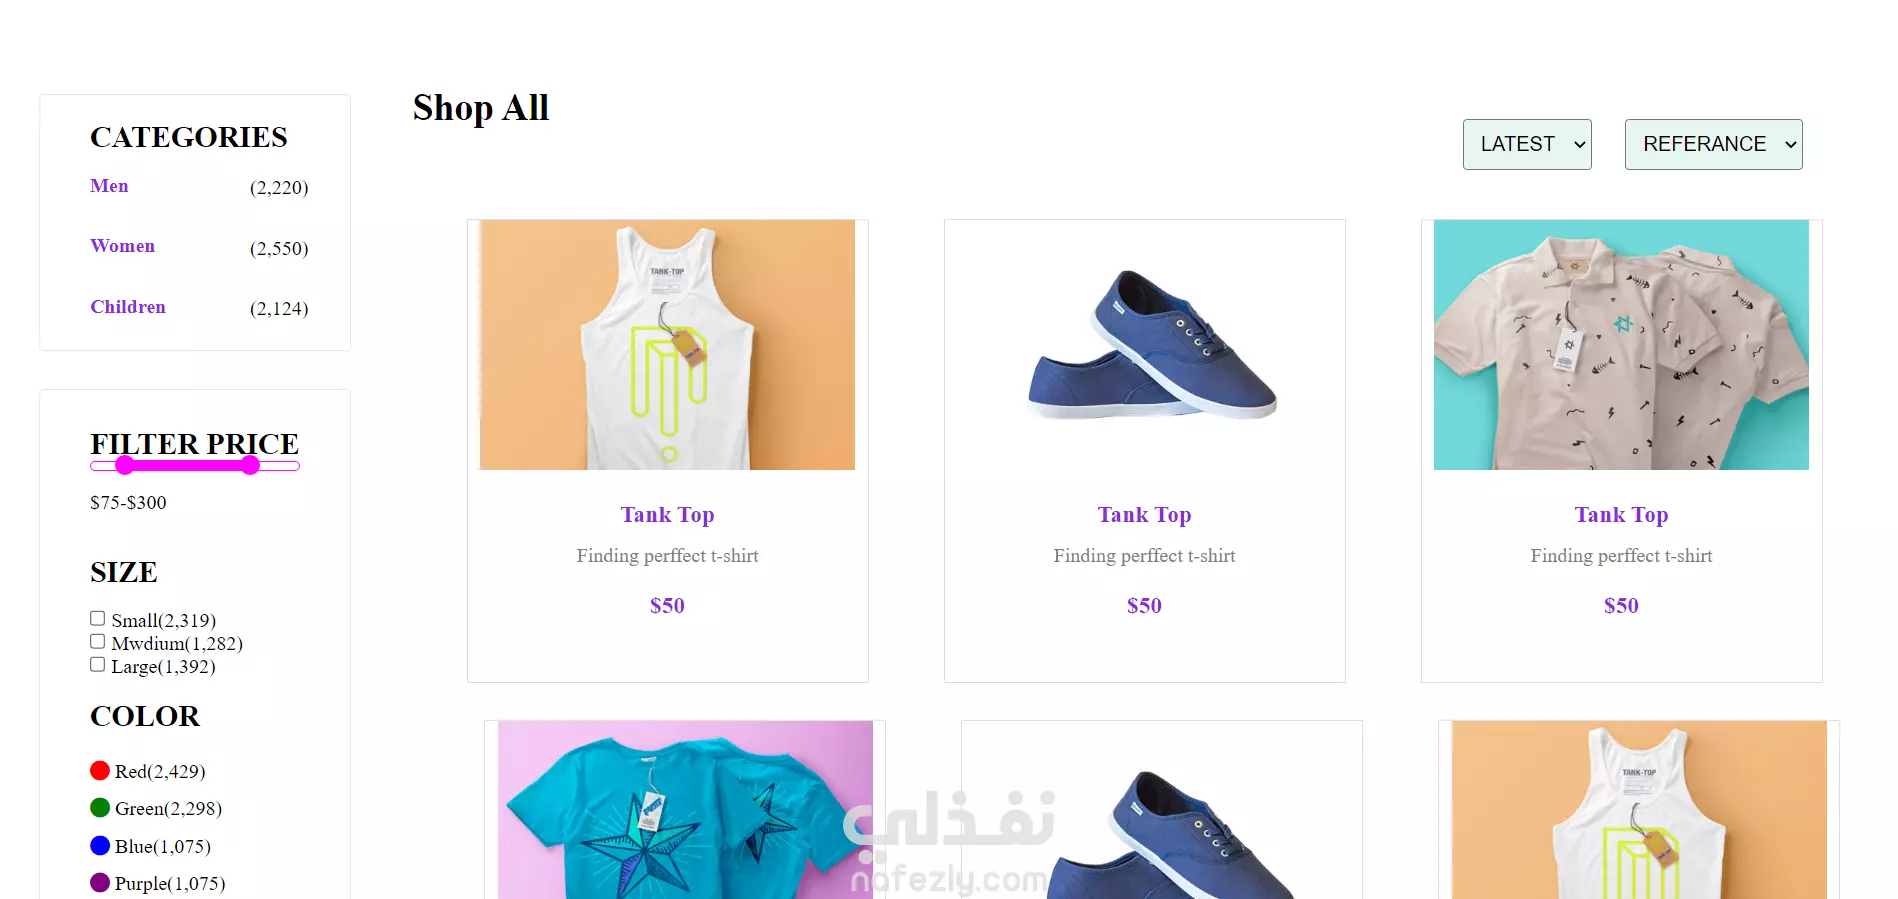The image size is (1898, 899).
Task: Tick the Mwdium size checkbox
Action: 97,641
